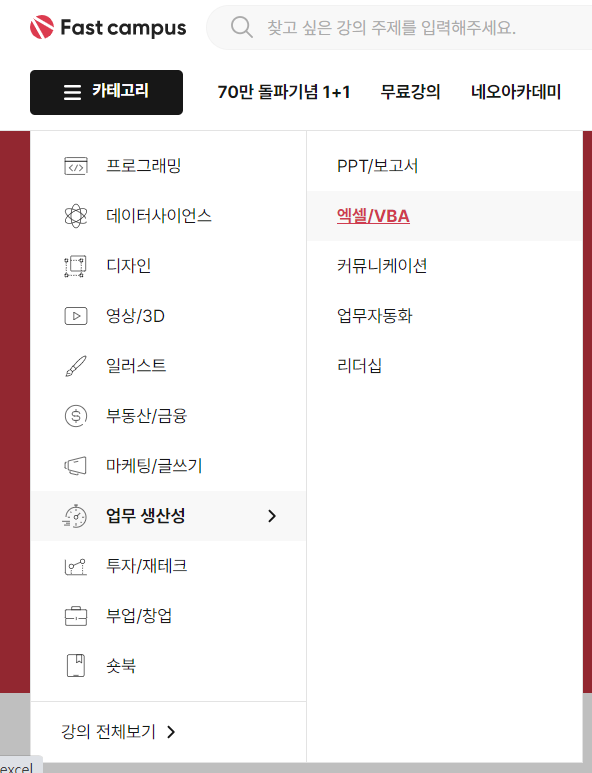This screenshot has height=773, width=592.
Task: Focus the course topic search field
Action: pos(399,28)
